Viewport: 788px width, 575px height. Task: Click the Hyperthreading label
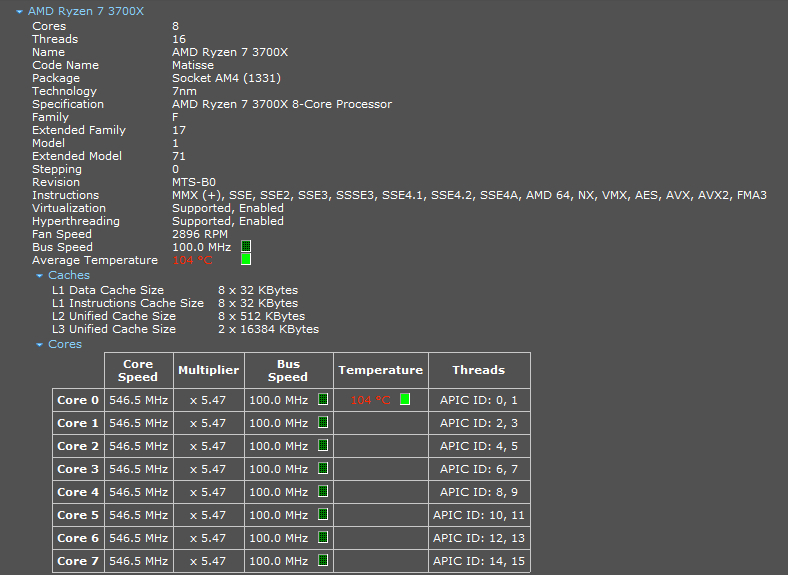pos(76,222)
